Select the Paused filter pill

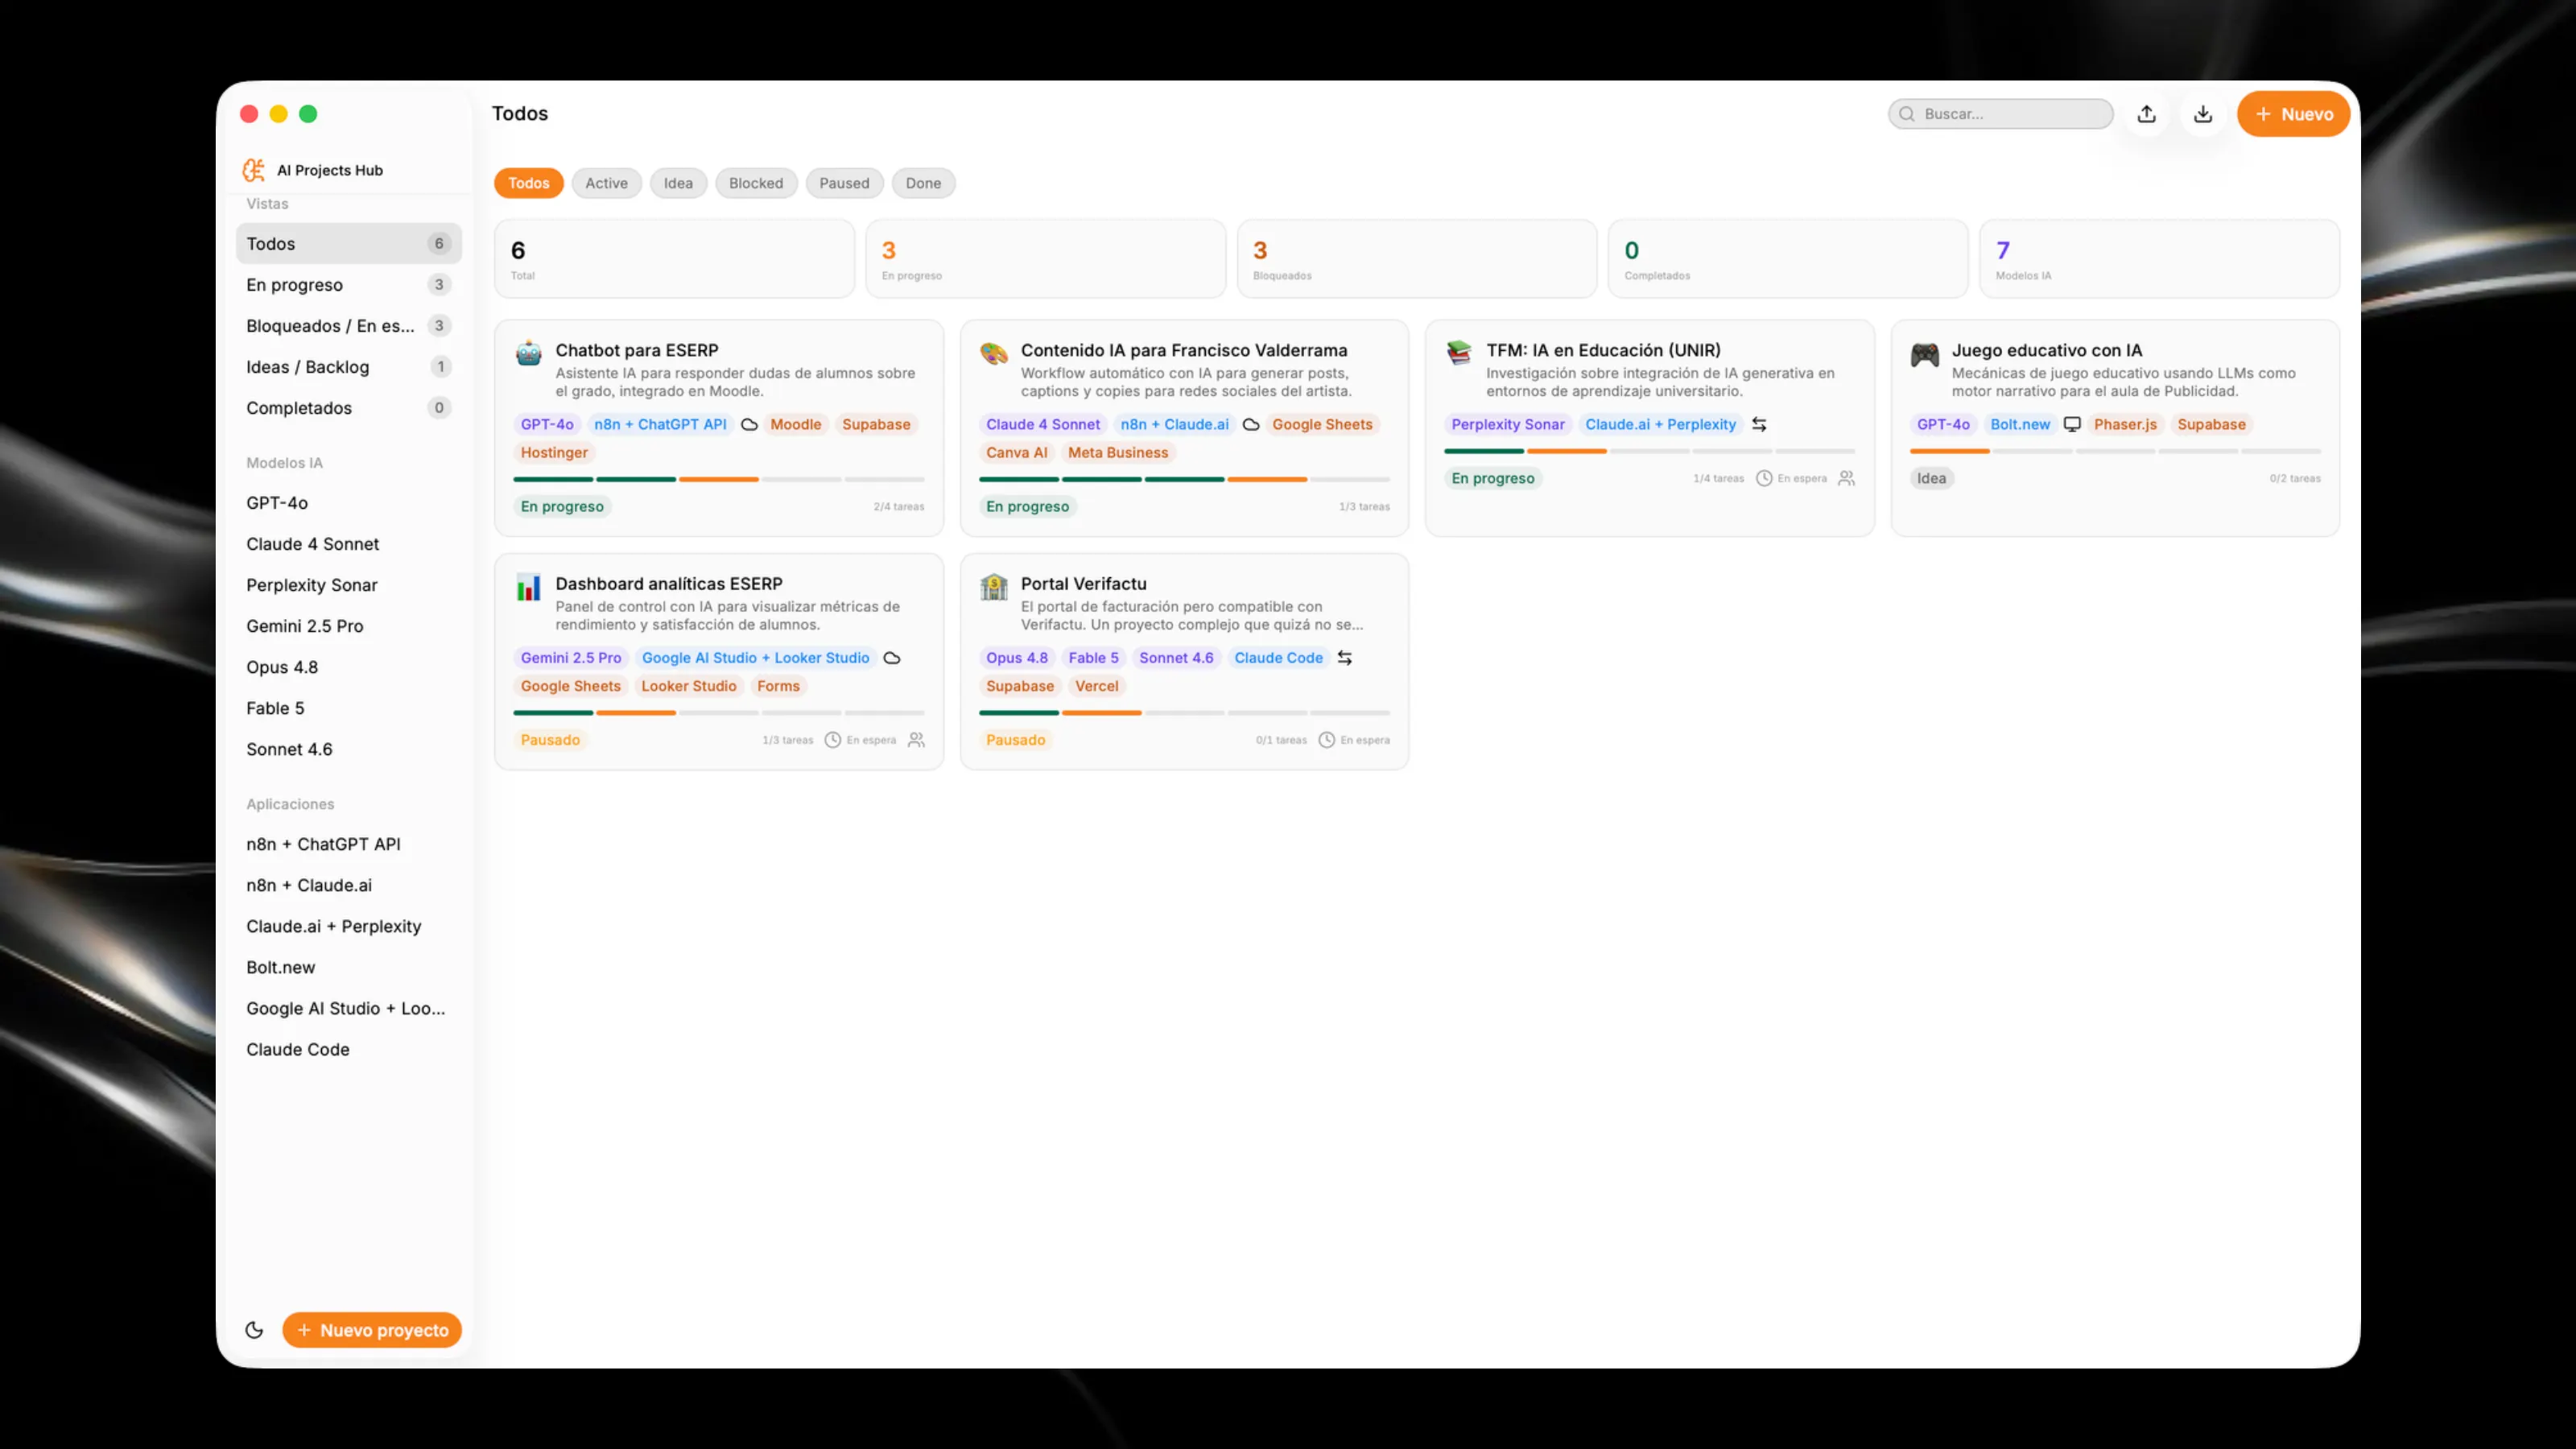(844, 183)
